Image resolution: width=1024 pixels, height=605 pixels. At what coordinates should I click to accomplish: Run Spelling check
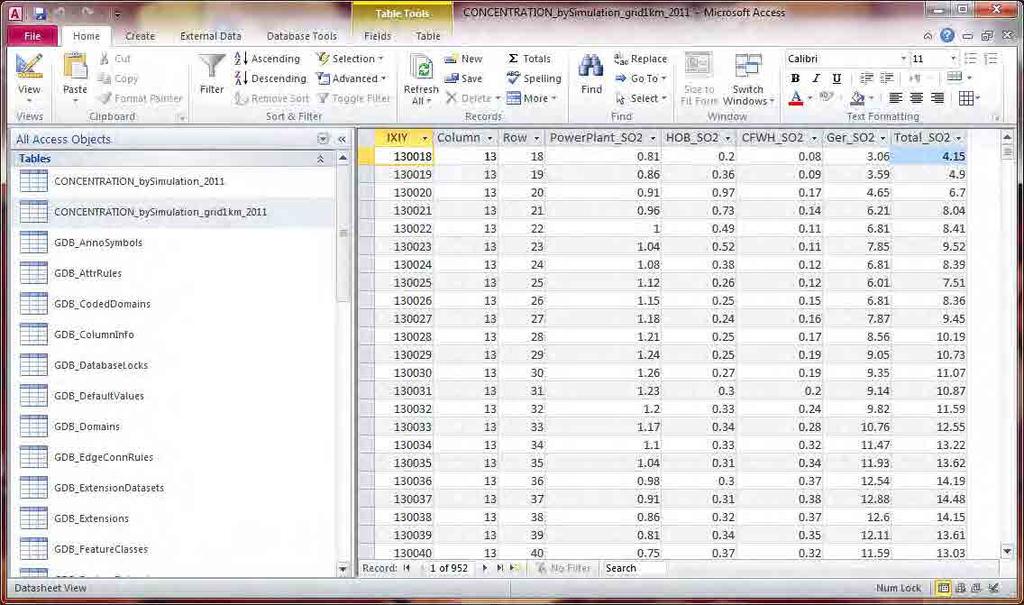534,78
